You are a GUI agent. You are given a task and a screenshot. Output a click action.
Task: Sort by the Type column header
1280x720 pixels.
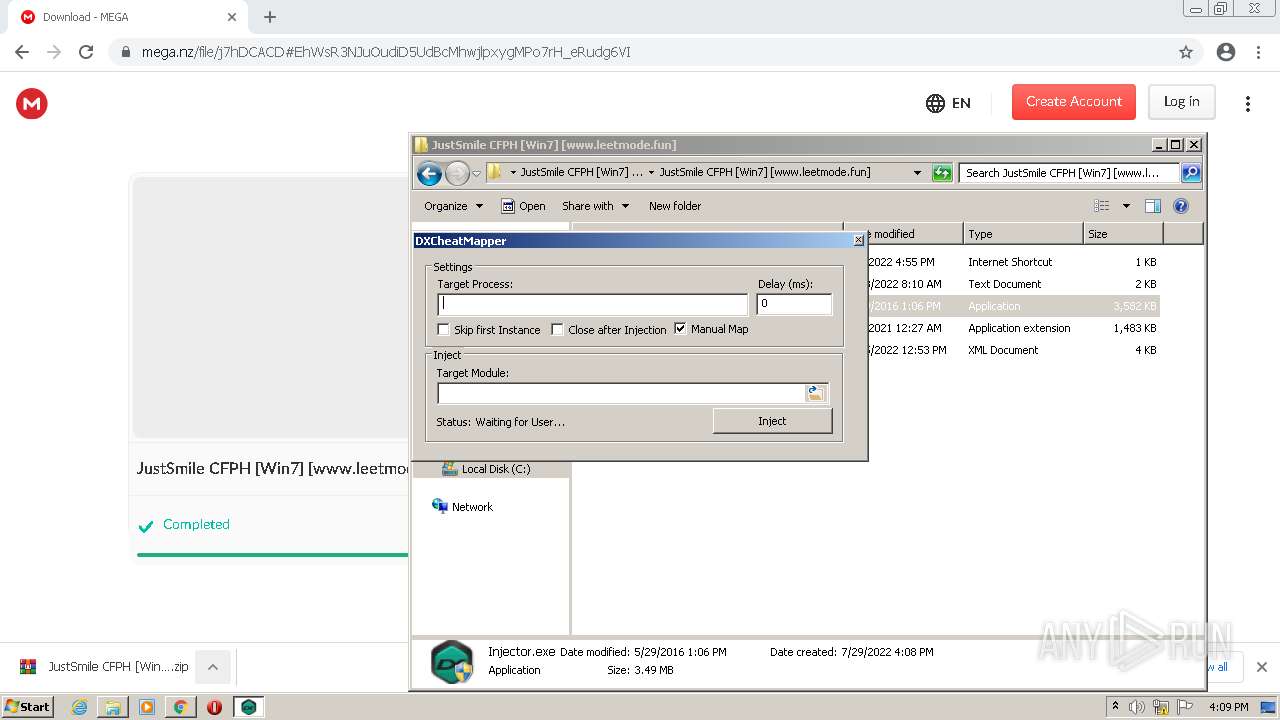1023,234
